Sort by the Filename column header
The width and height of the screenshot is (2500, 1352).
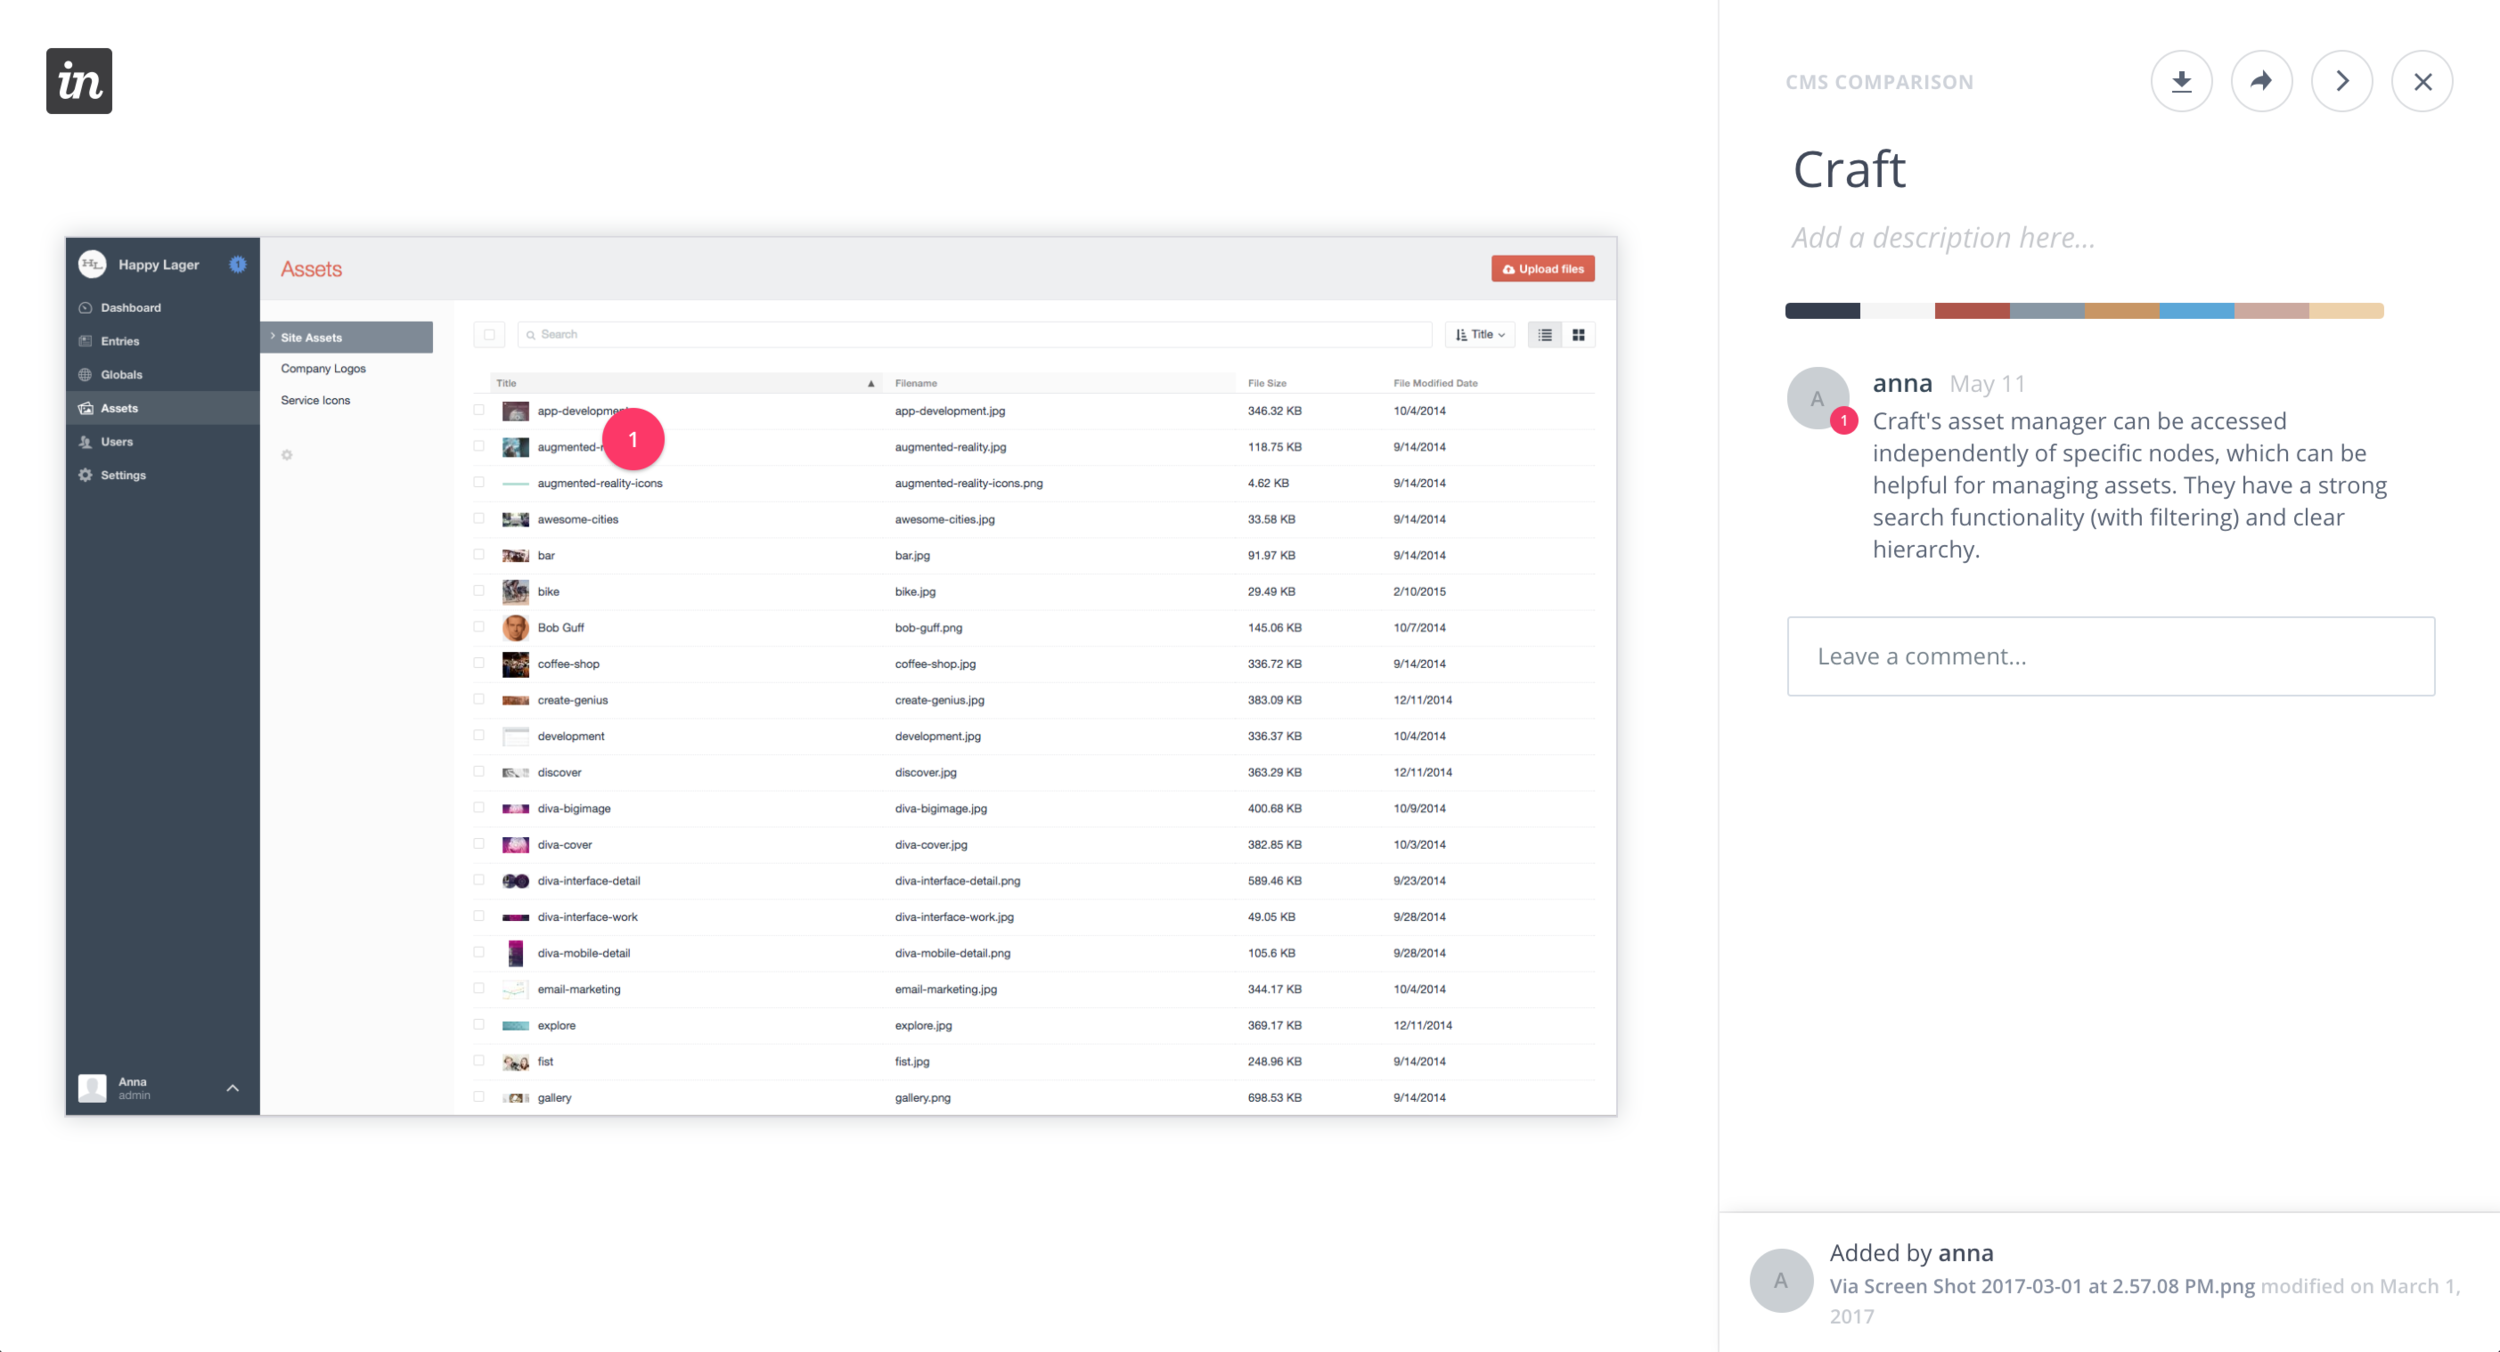(915, 383)
